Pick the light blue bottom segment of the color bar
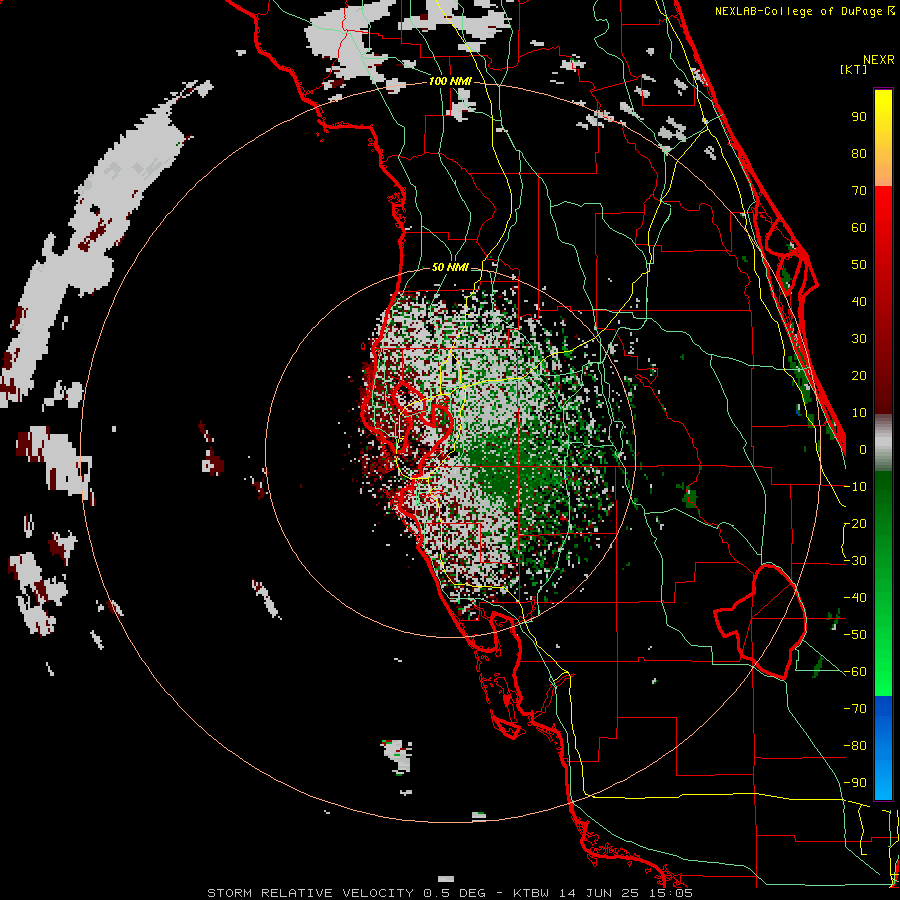 coord(883,781)
